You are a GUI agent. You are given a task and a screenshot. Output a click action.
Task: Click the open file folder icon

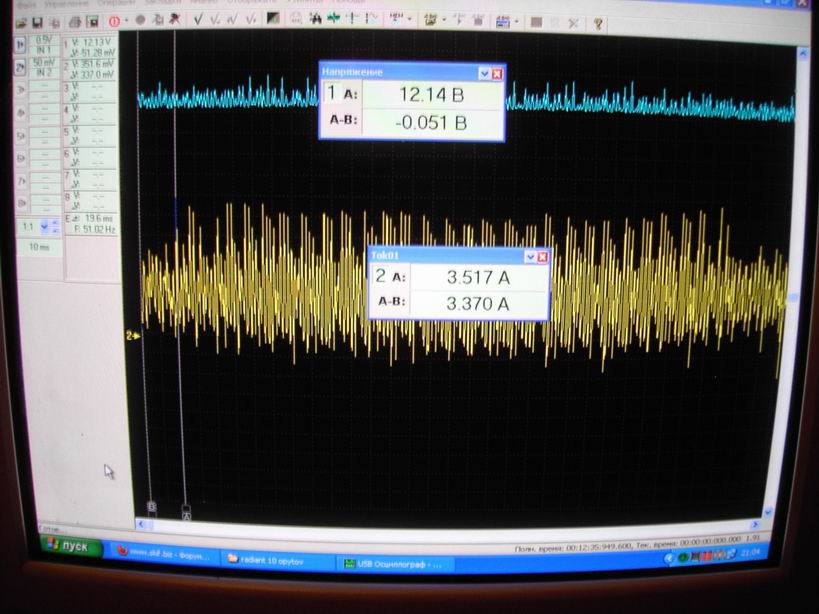pyautogui.click(x=20, y=21)
